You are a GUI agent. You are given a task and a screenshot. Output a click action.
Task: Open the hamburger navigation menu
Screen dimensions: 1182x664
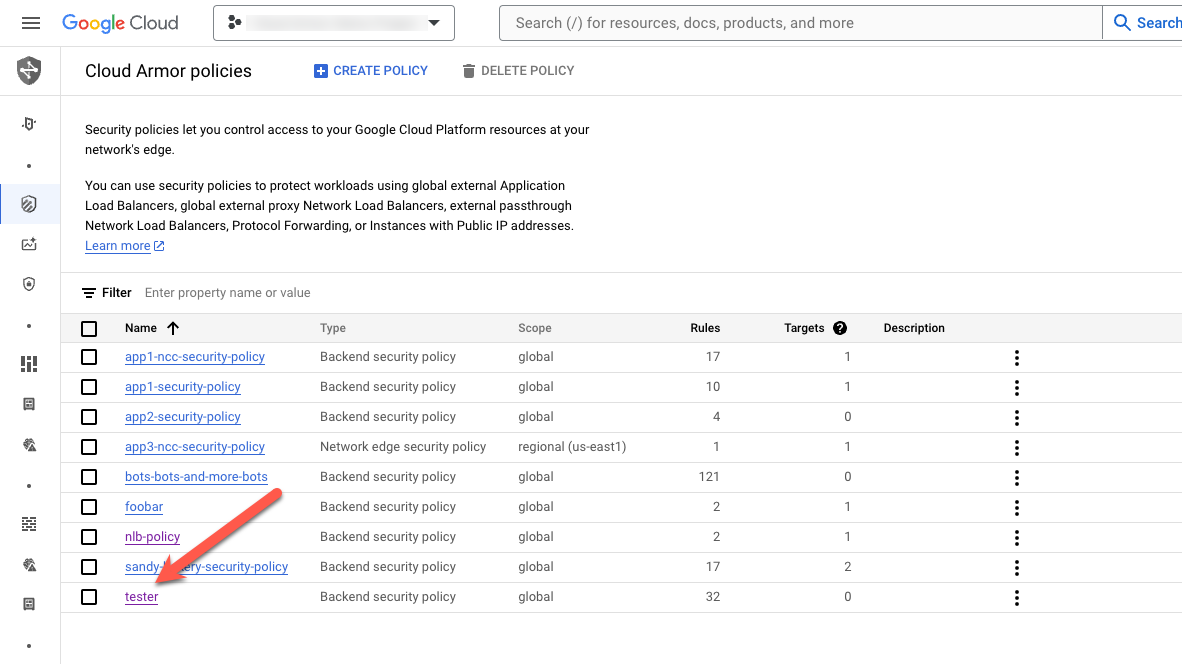click(x=31, y=23)
